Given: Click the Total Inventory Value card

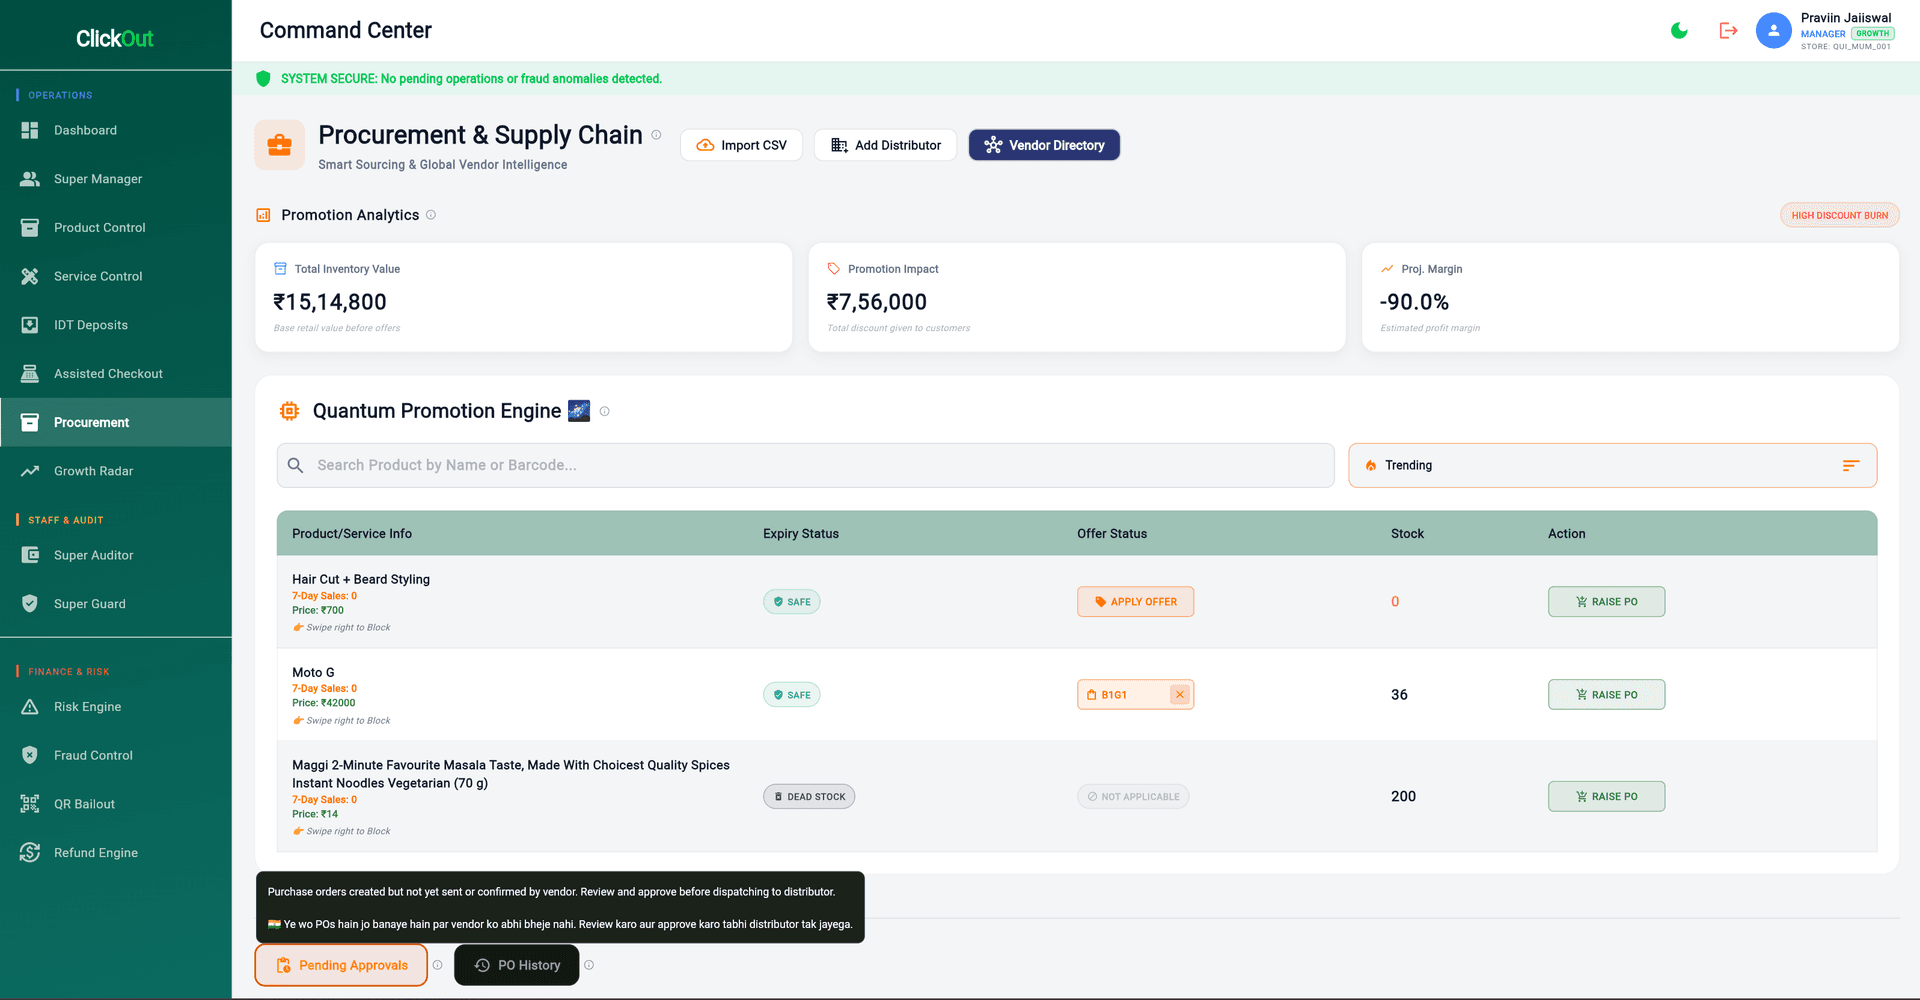Looking at the screenshot, I should click(x=523, y=297).
